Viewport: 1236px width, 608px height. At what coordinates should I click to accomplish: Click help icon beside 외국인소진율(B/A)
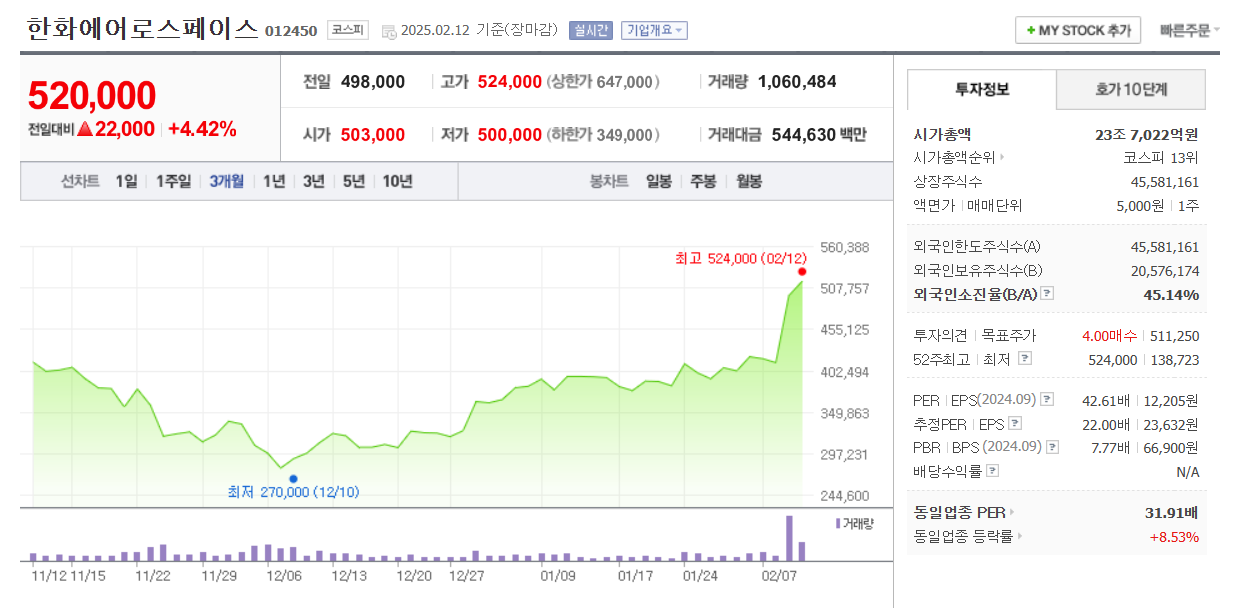1047,294
